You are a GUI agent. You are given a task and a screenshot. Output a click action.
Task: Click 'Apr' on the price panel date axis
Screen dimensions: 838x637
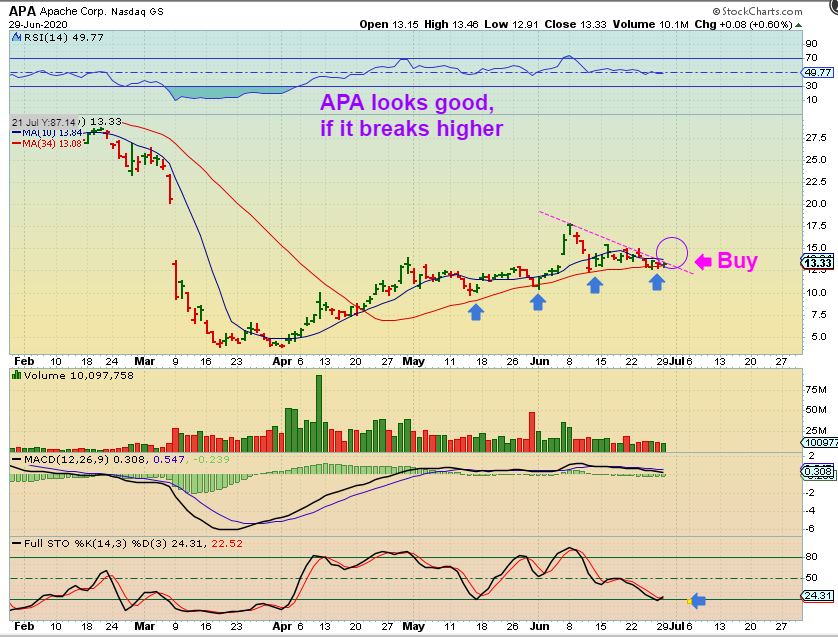282,361
